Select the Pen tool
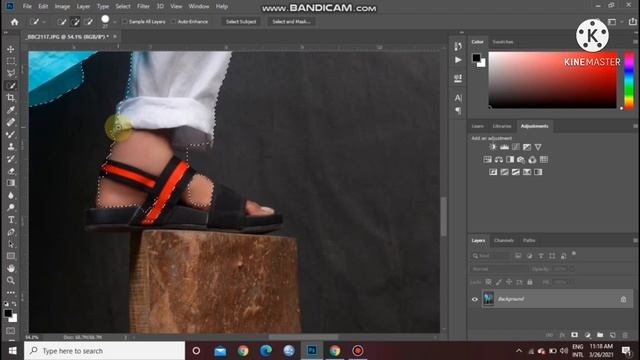640x360 pixels. (11, 232)
